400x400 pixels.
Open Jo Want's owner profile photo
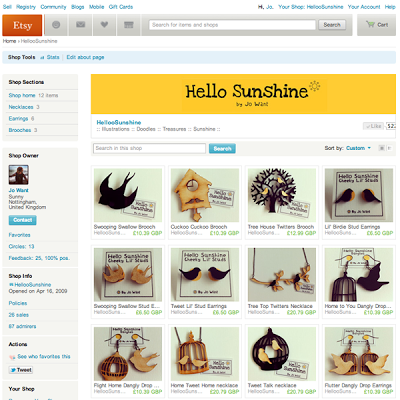[18, 175]
